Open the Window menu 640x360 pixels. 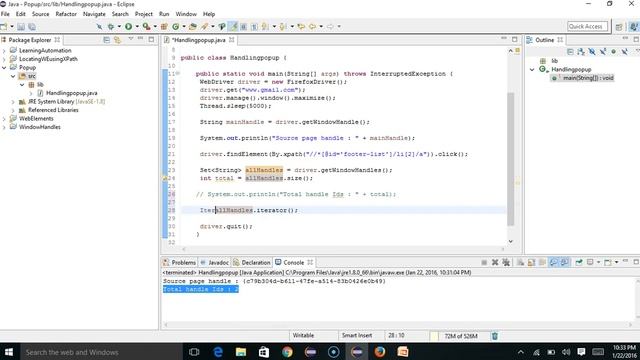tap(186, 14)
